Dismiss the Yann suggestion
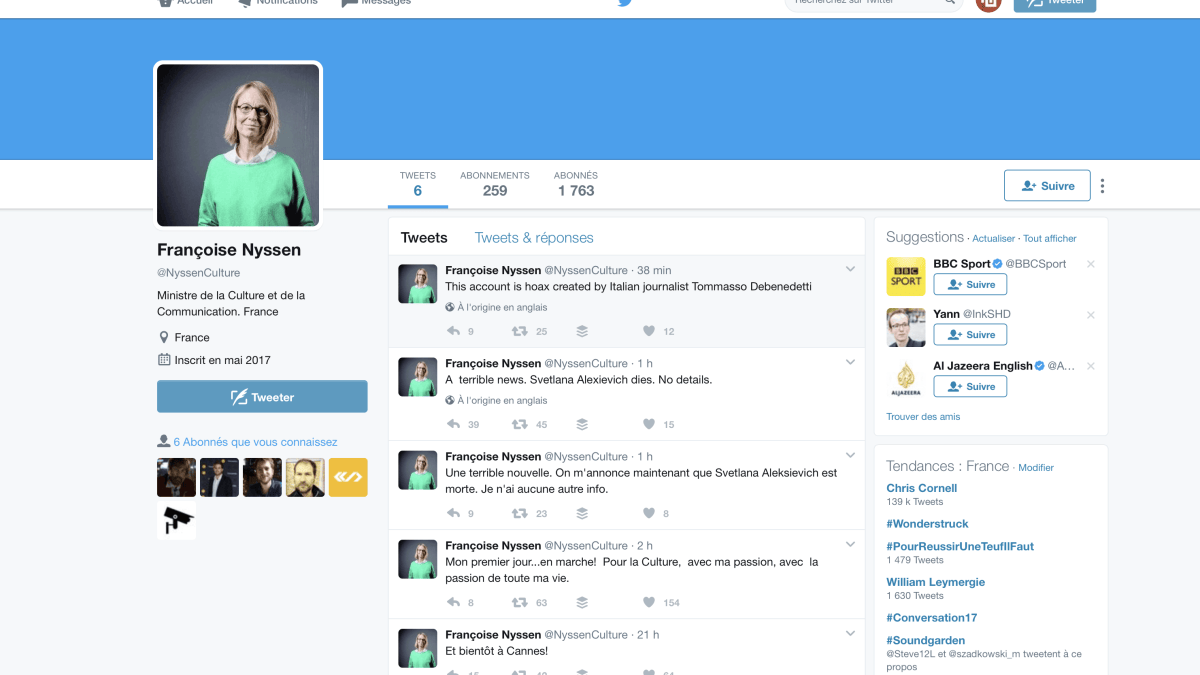 (x=1090, y=314)
